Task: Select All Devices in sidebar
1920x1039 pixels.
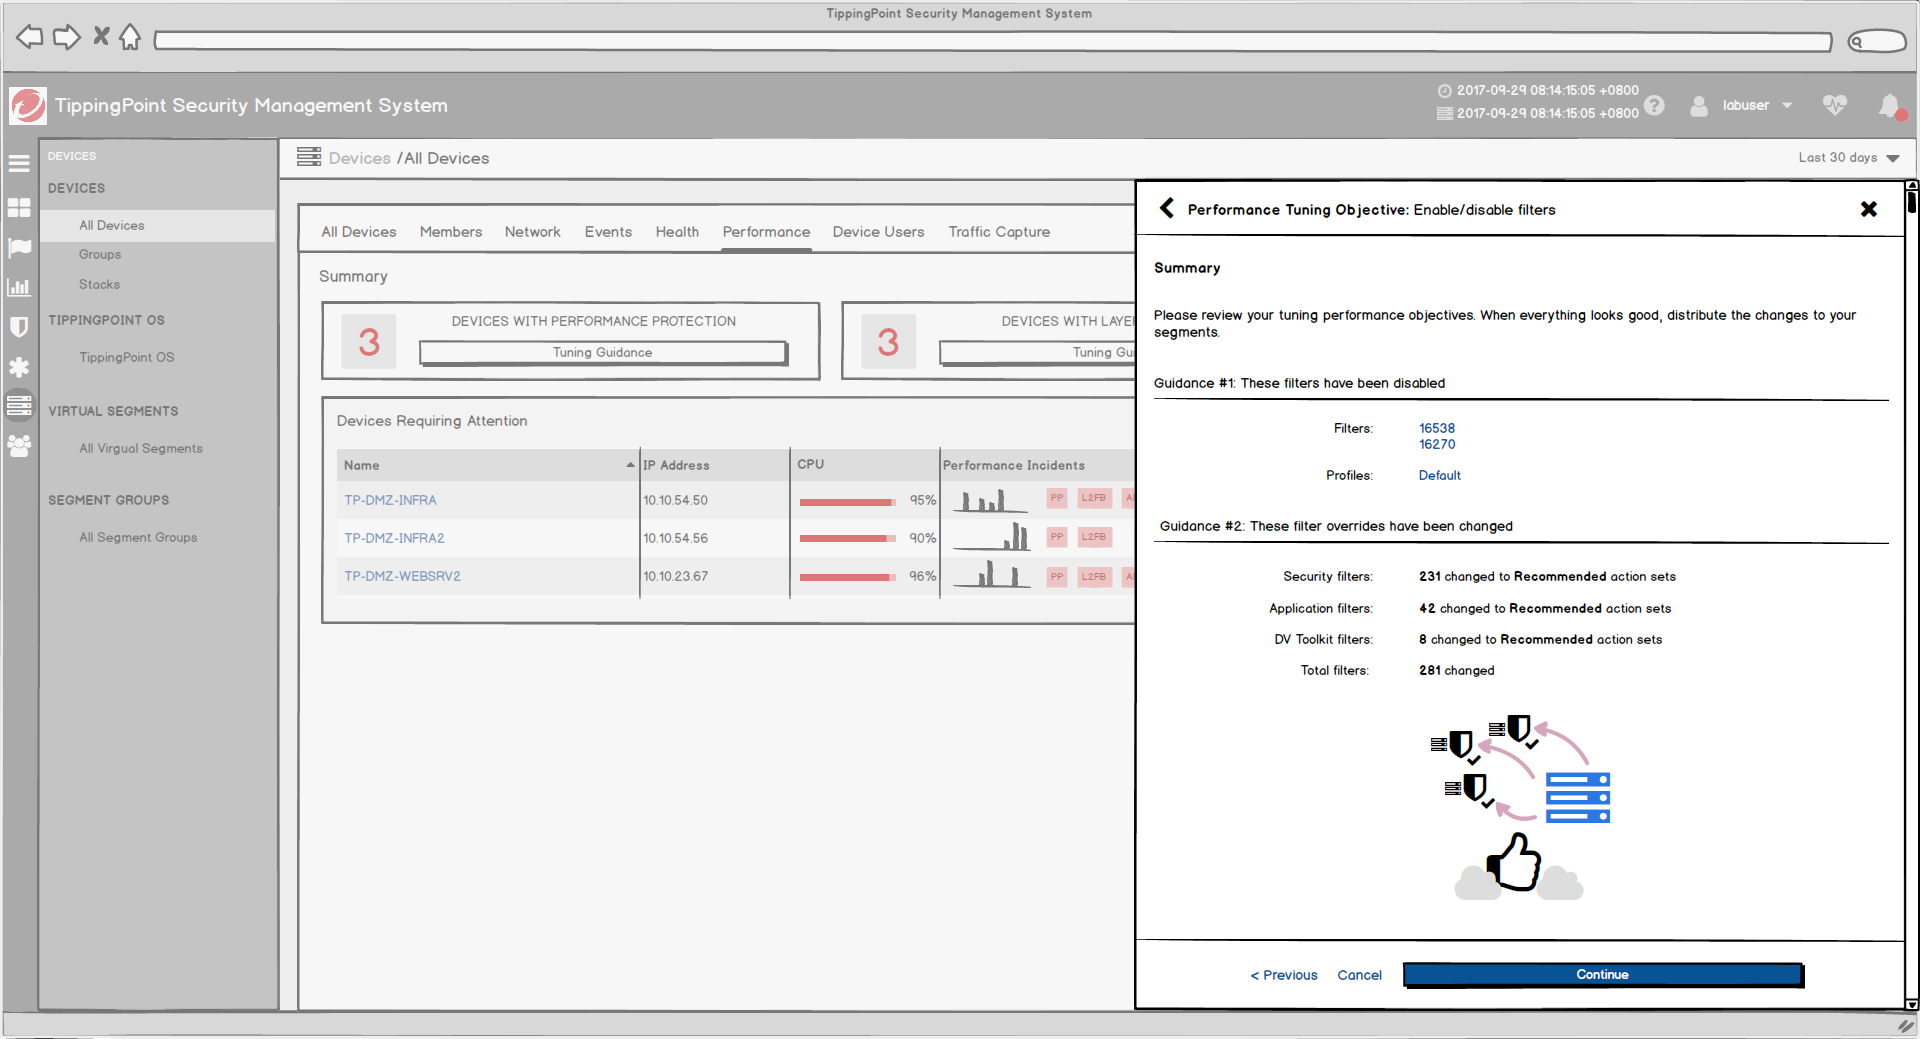Action: click(x=158, y=225)
